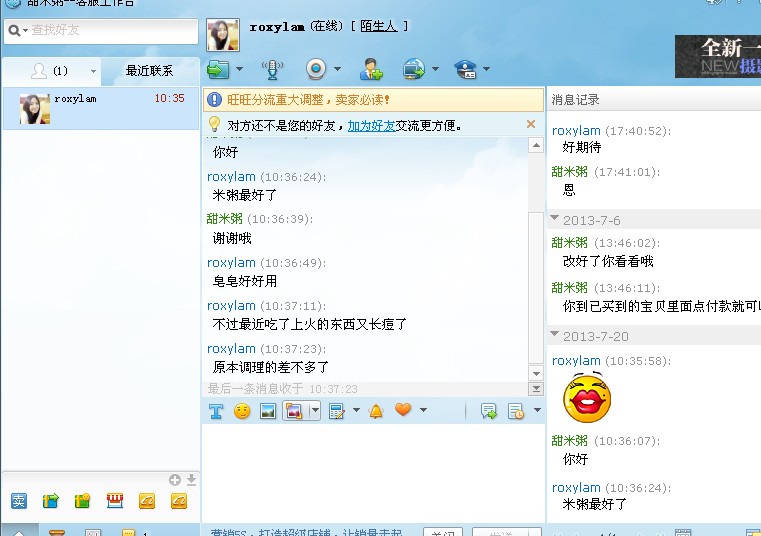
Task: Click roxylam's avatar in chat header
Action: (x=223, y=35)
